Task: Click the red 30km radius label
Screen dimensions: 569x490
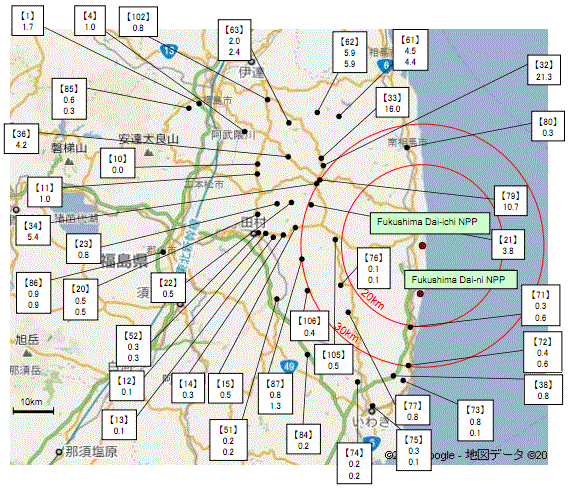Action: coord(347,332)
